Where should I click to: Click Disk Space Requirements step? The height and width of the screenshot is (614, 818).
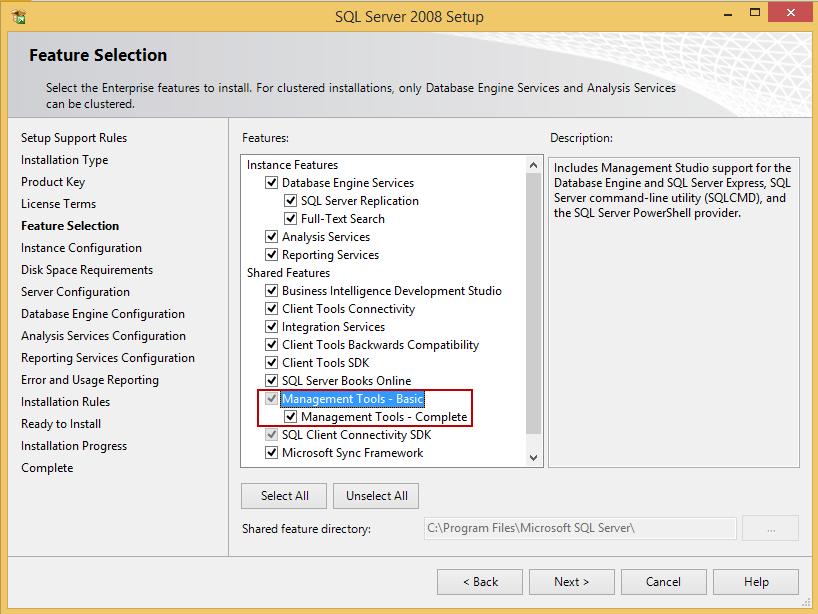[x=87, y=270]
